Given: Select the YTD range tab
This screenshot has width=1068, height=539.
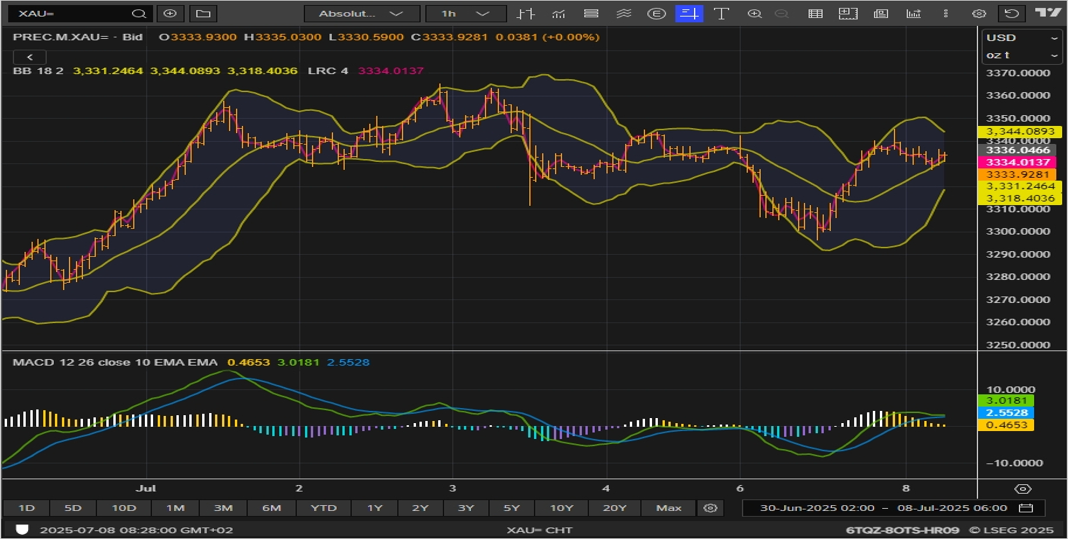Looking at the screenshot, I should click(x=324, y=508).
